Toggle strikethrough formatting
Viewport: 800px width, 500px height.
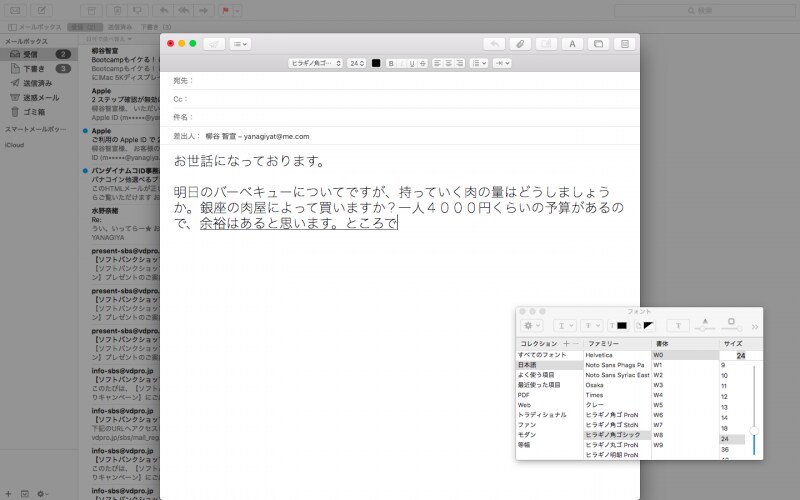(422, 63)
